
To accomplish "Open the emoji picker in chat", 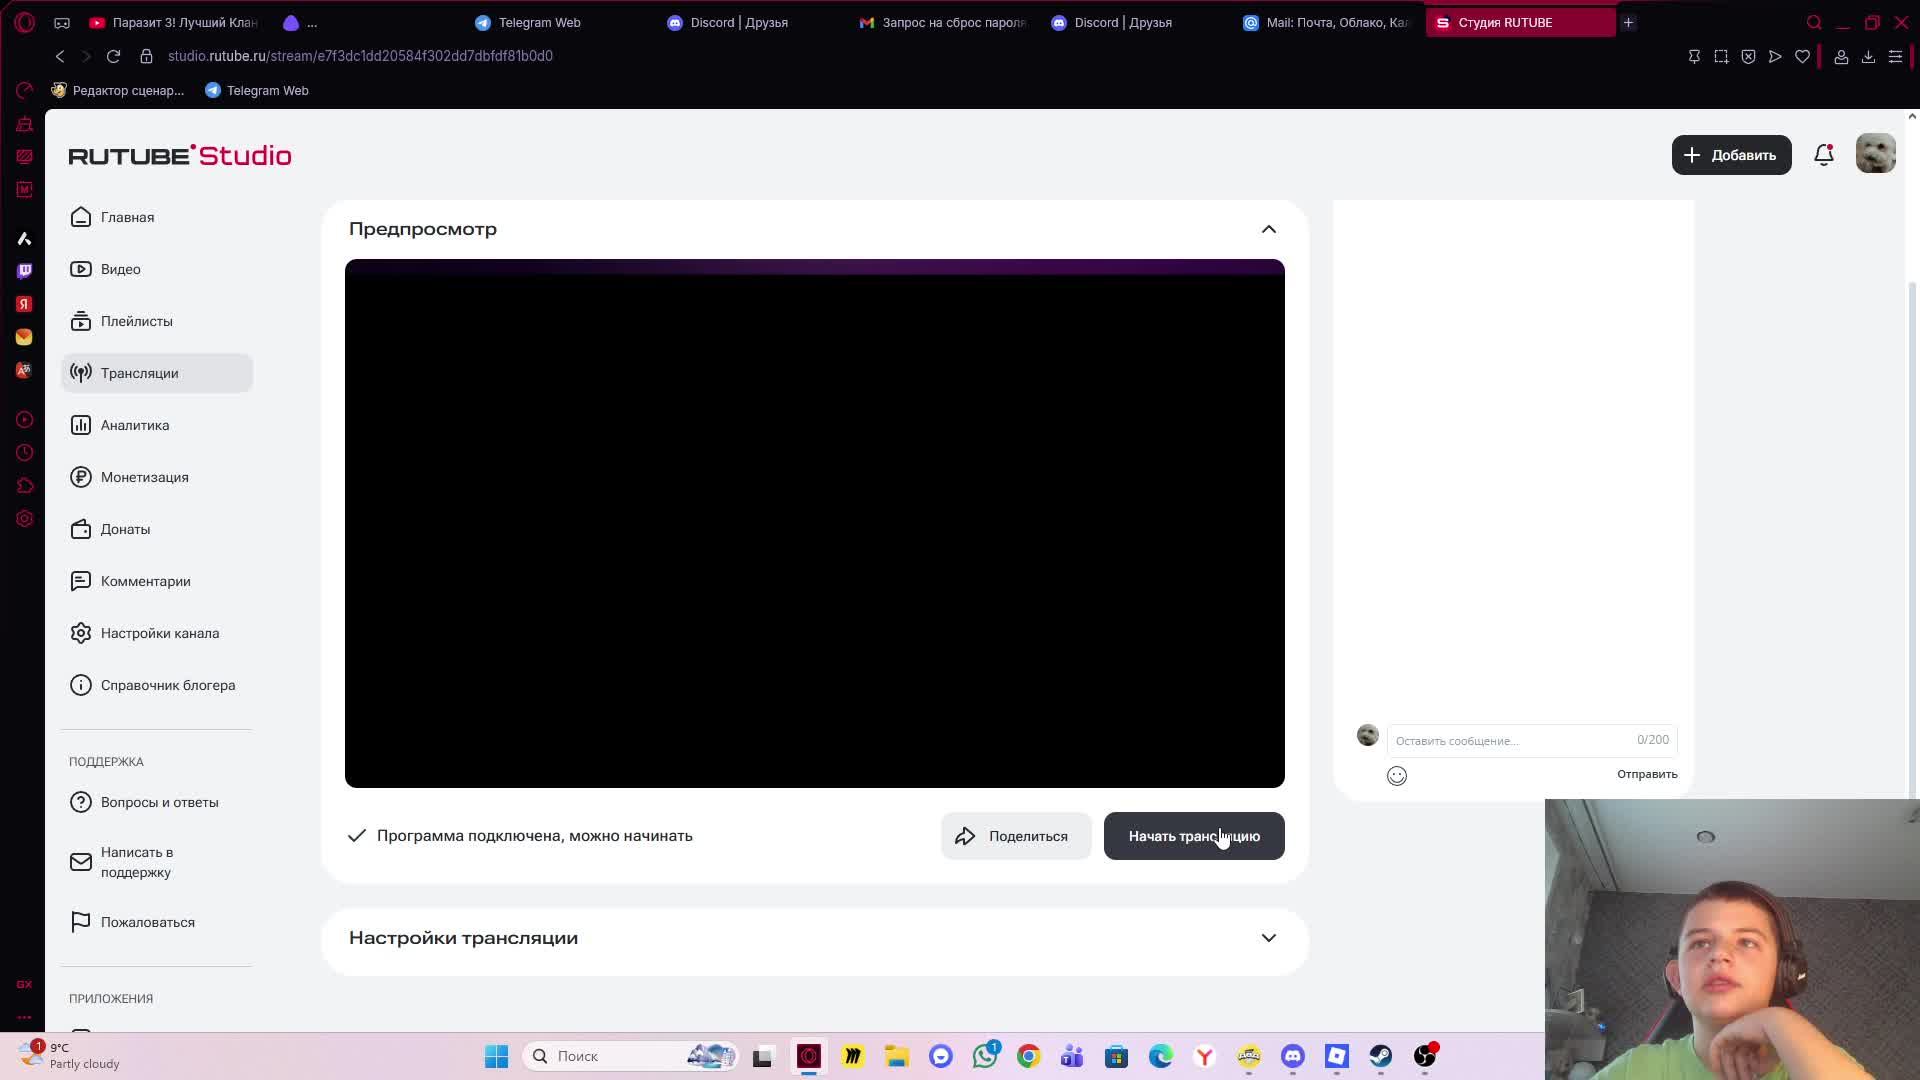I will pos(1397,775).
